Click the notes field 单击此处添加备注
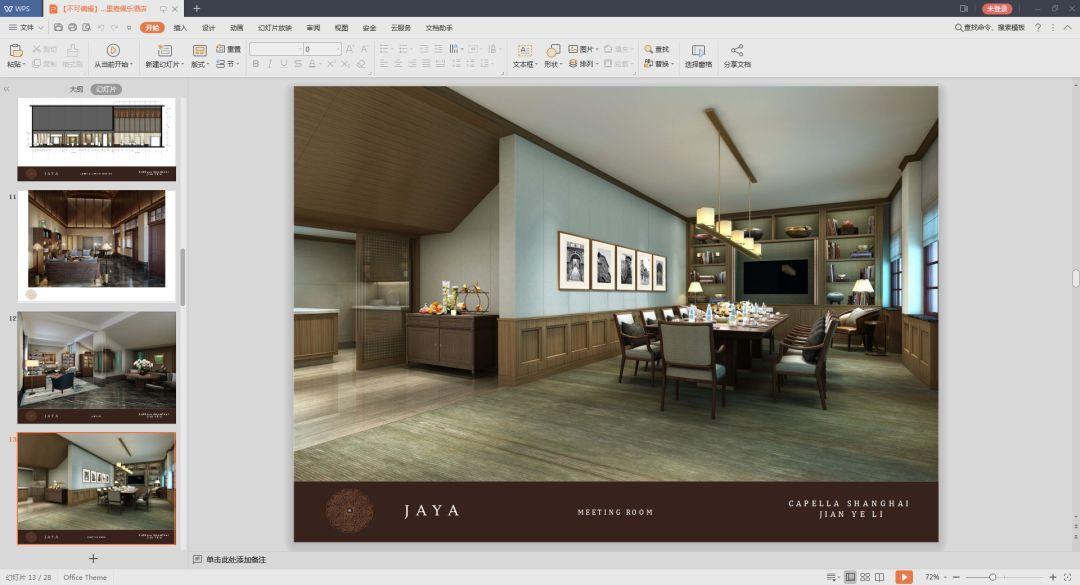 coord(236,560)
